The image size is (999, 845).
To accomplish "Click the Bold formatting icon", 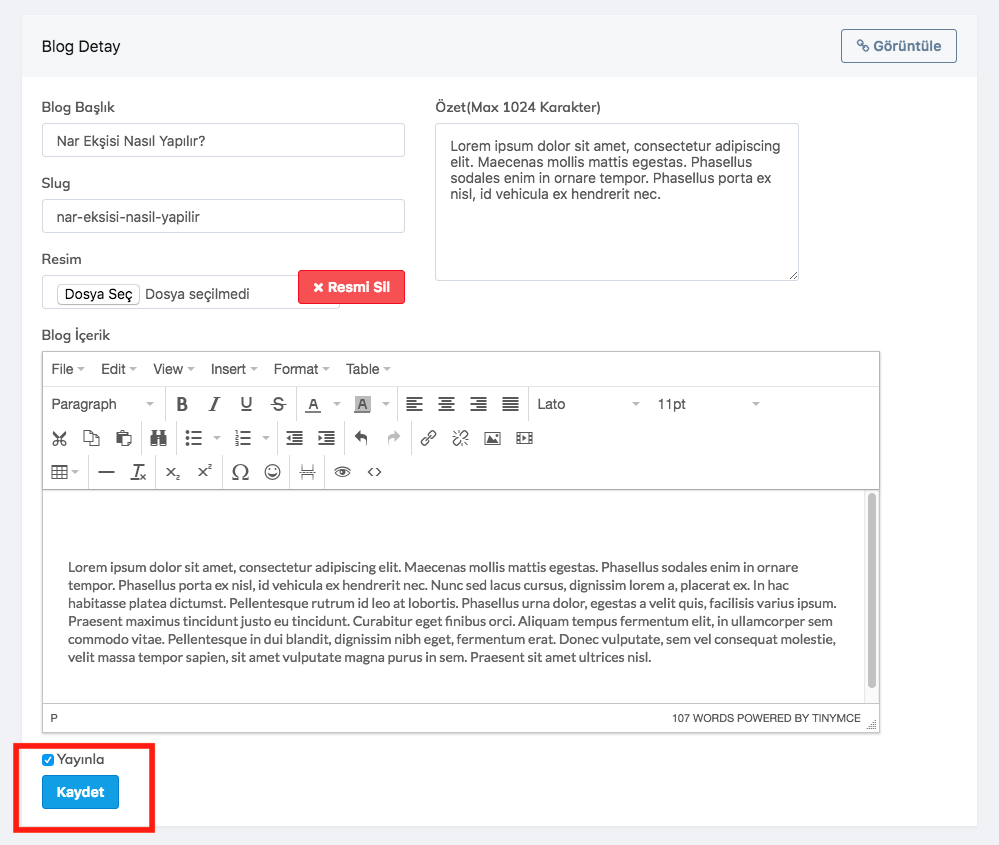I will (182, 404).
